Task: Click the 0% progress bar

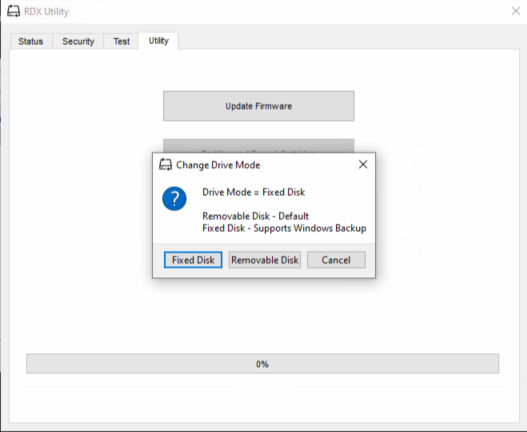Action: [x=262, y=364]
